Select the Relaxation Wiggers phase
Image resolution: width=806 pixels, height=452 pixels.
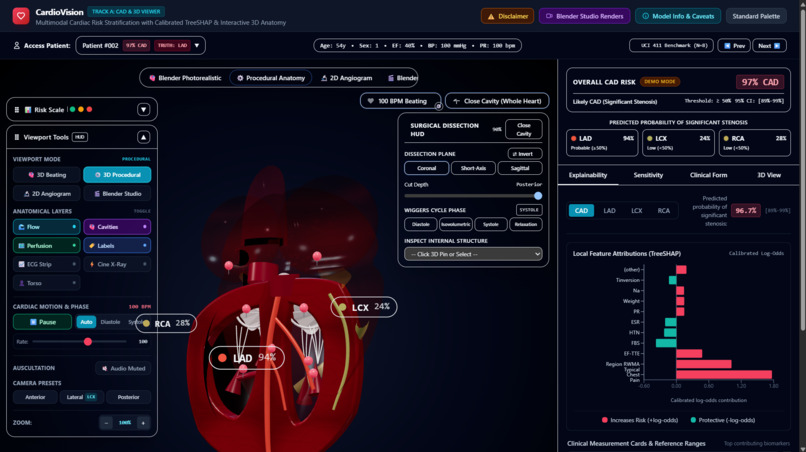[525, 224]
